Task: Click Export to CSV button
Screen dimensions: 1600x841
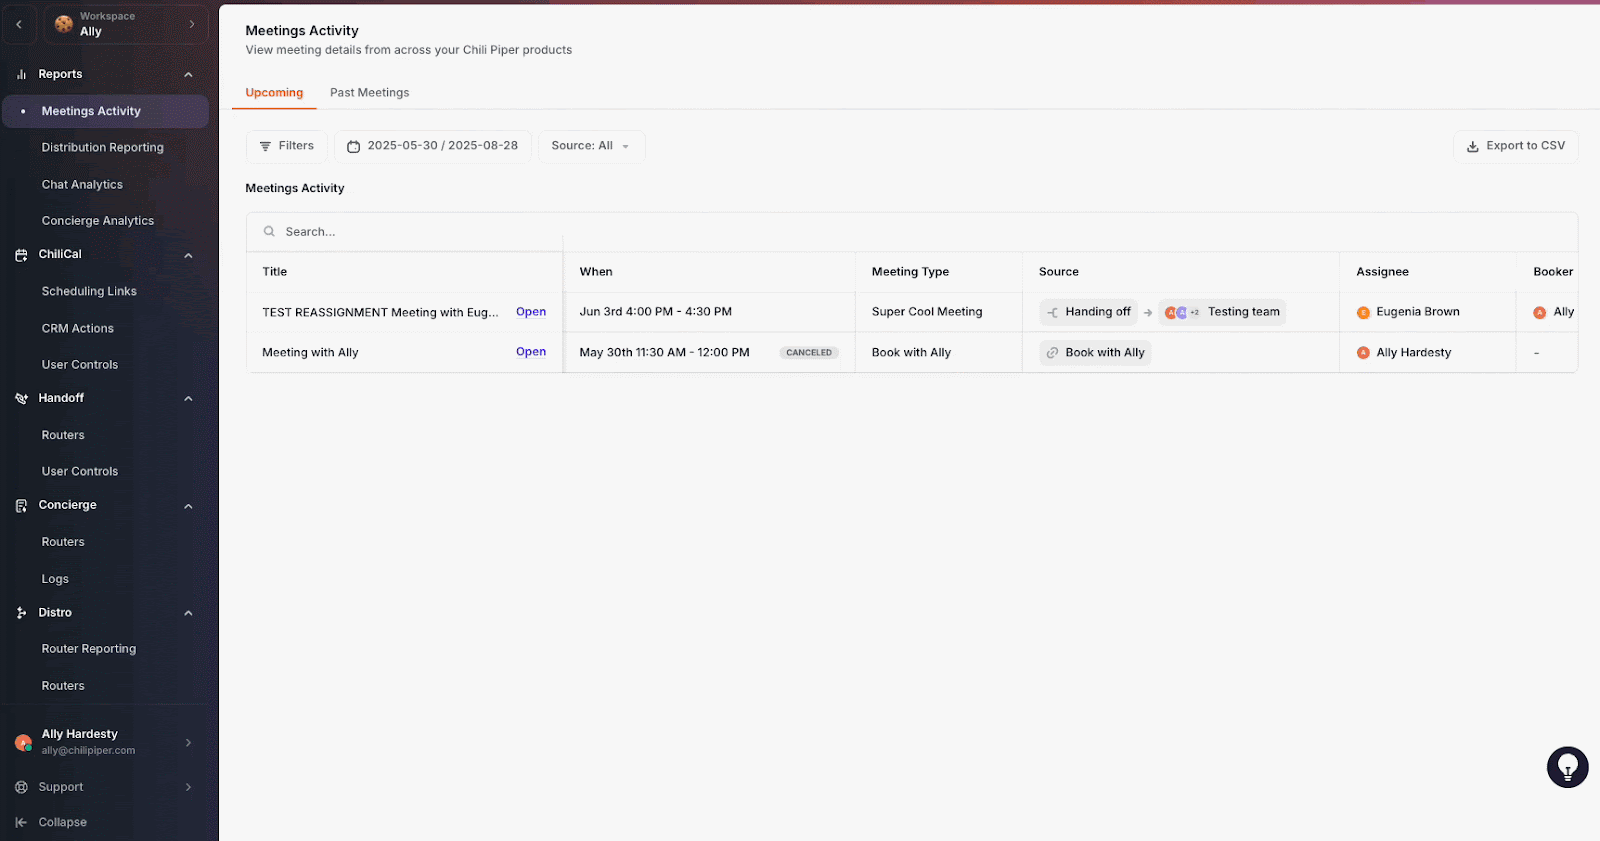Action: coord(1515,146)
